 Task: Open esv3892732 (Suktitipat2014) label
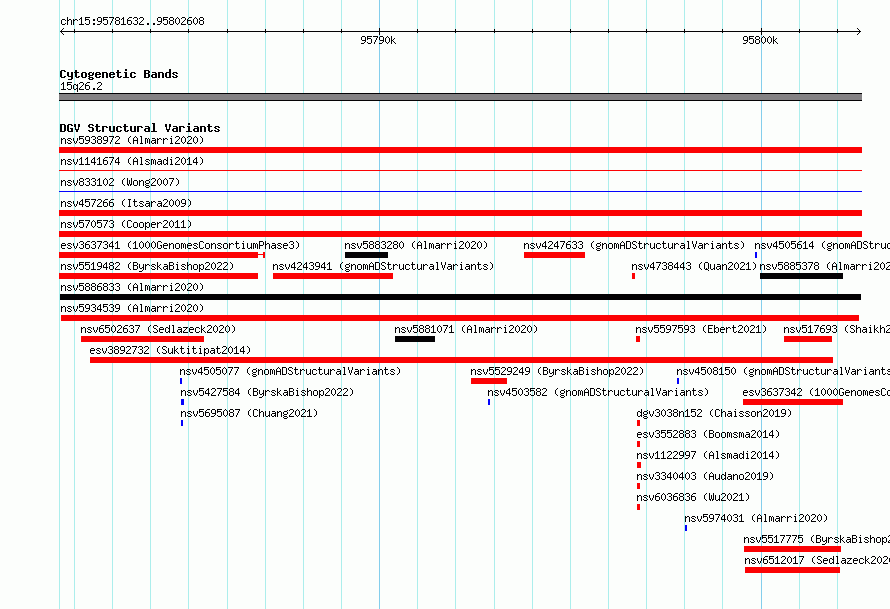coord(170,350)
